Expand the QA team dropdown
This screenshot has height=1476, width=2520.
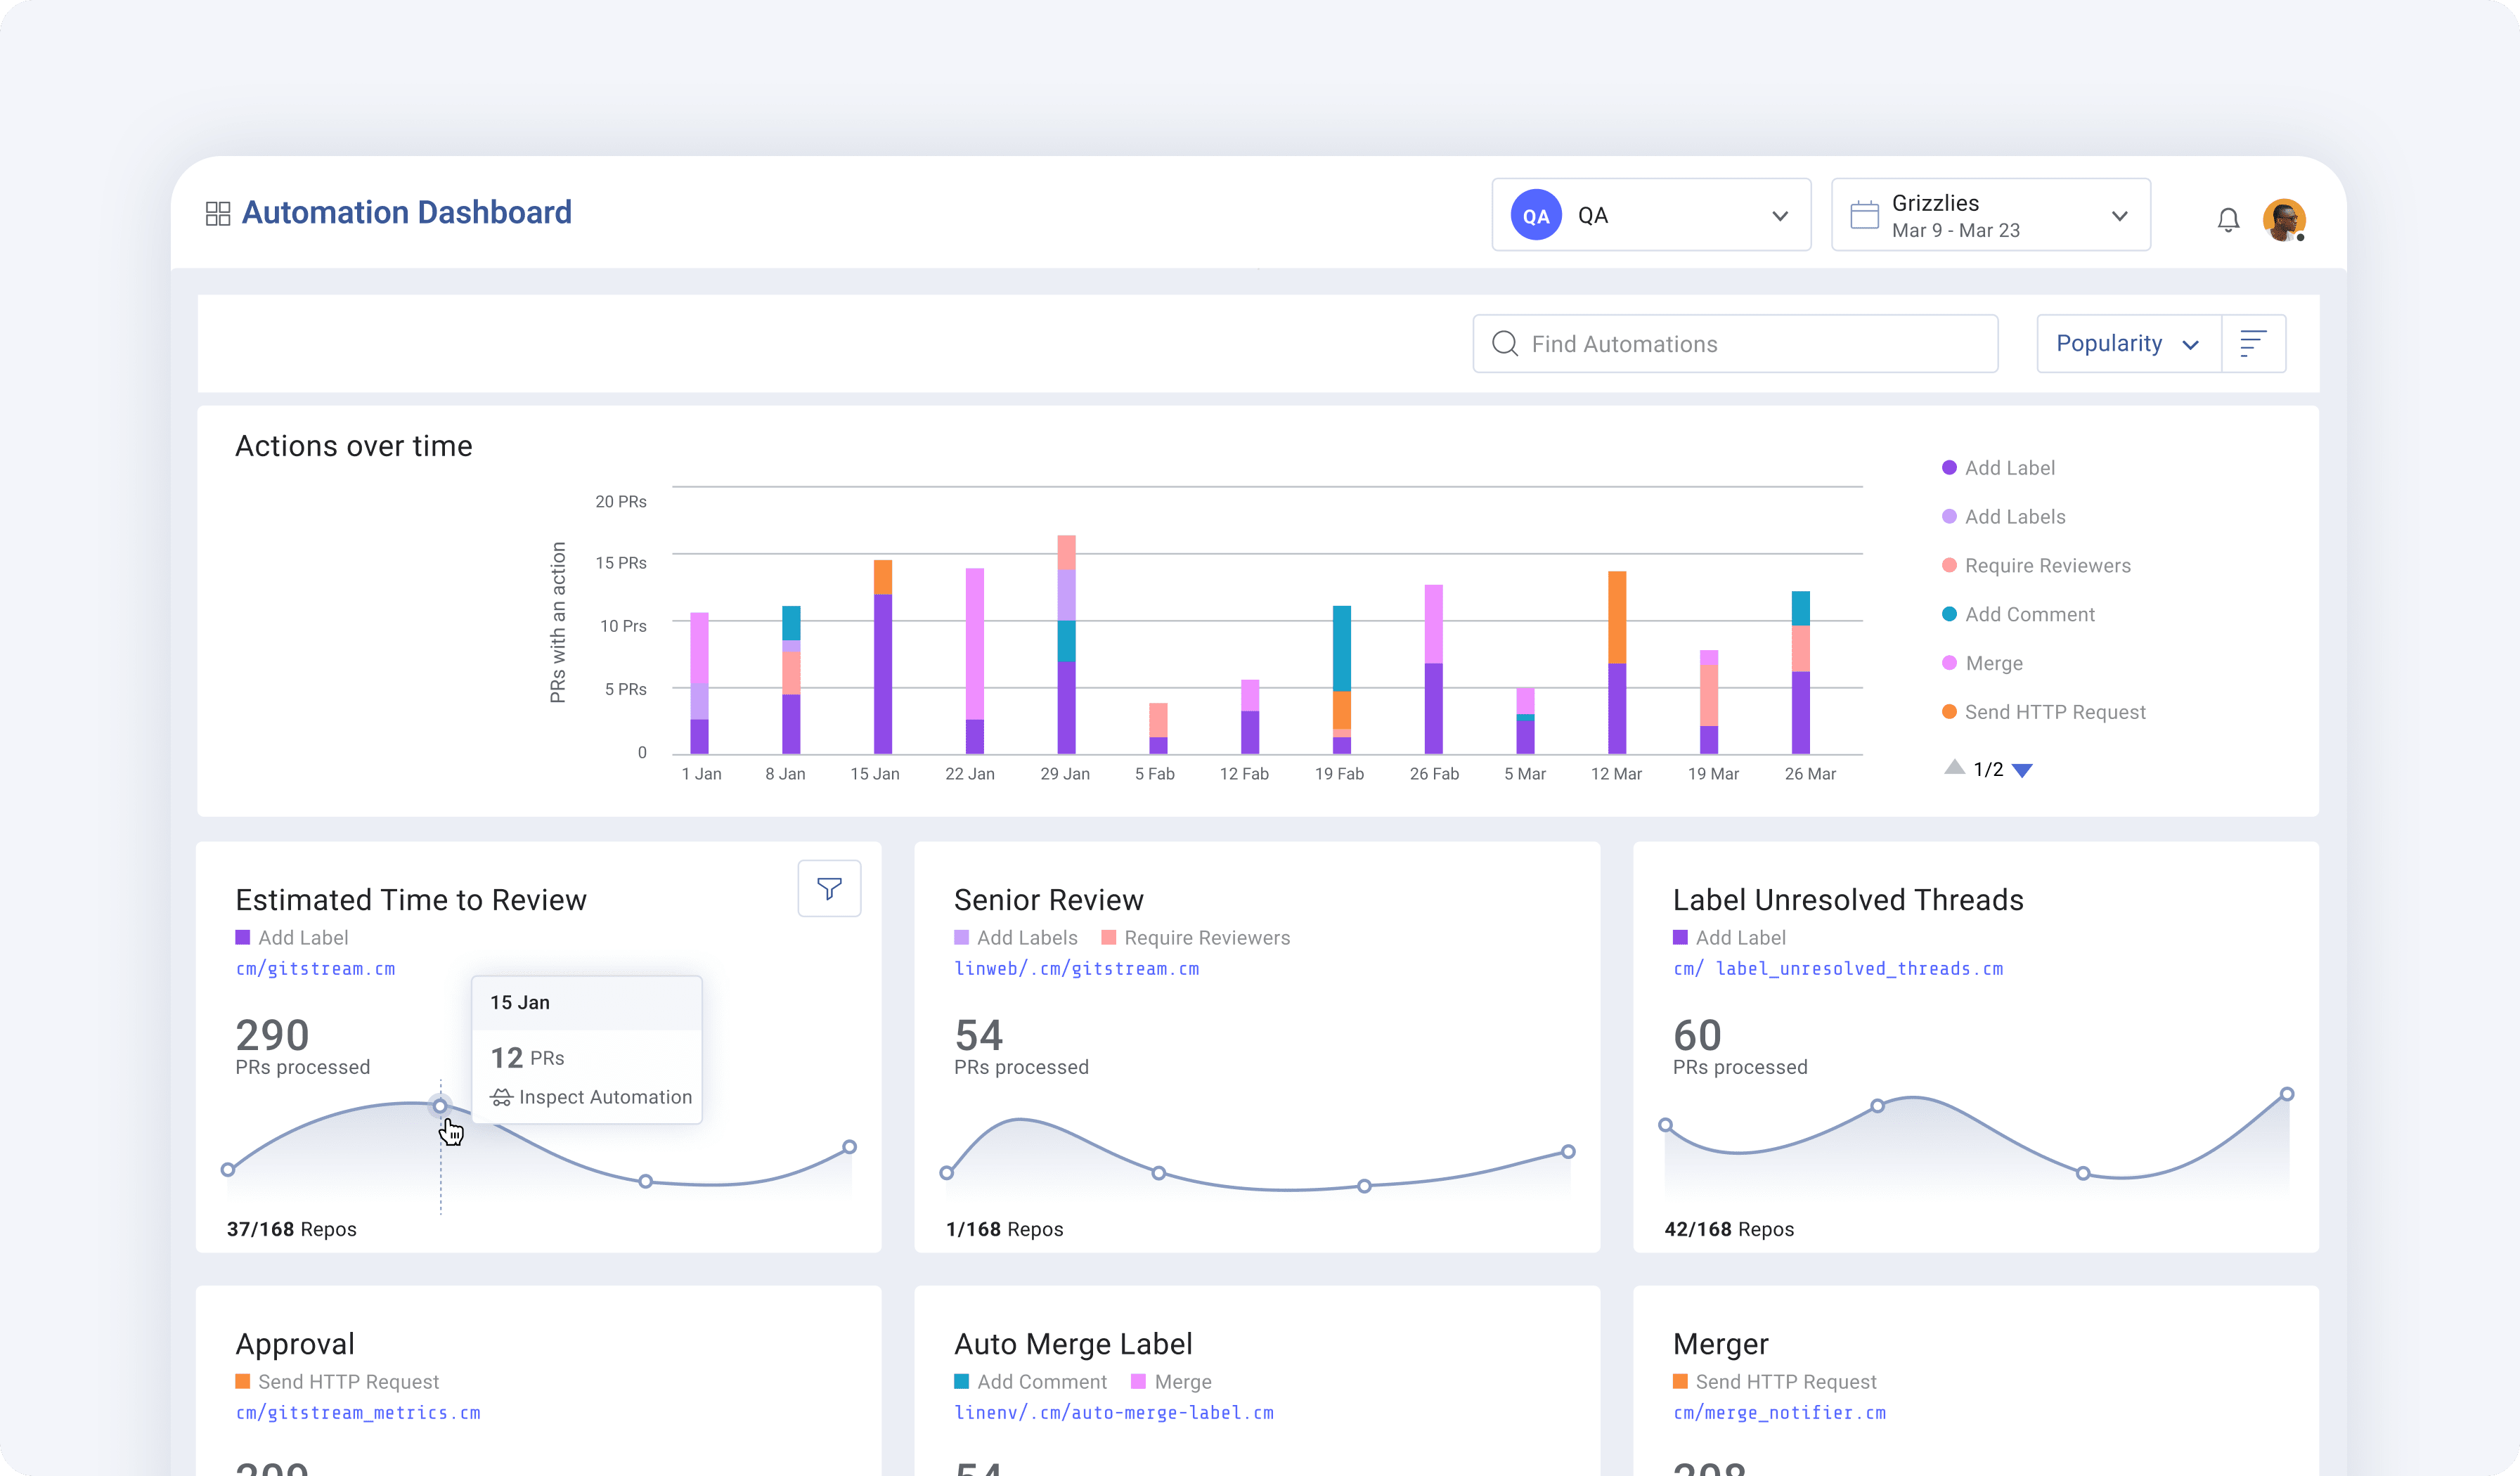click(x=1651, y=215)
